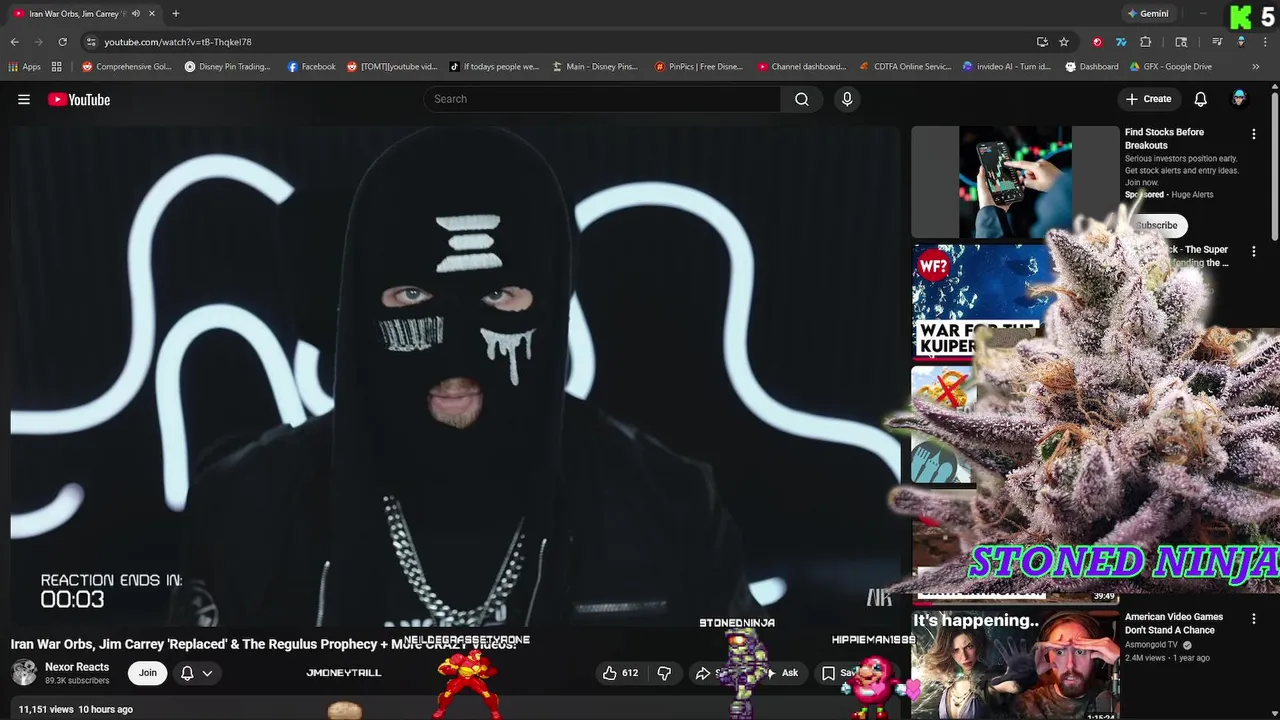Click the YouTube search magnifier button

801,99
